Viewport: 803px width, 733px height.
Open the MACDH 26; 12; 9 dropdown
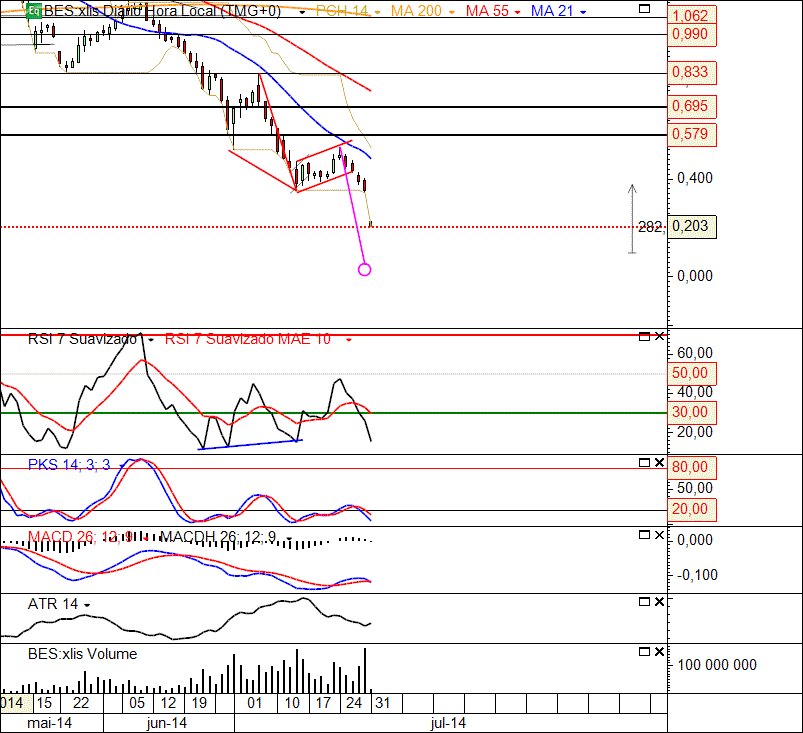(x=289, y=538)
